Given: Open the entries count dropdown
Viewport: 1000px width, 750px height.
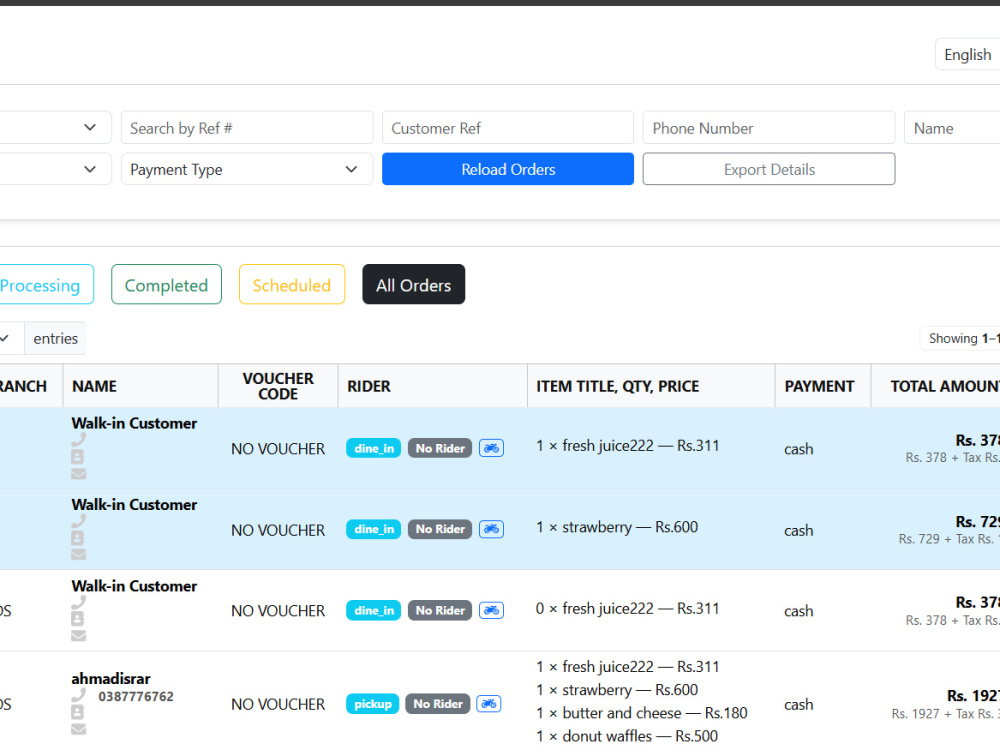Looking at the screenshot, I should 11,338.
